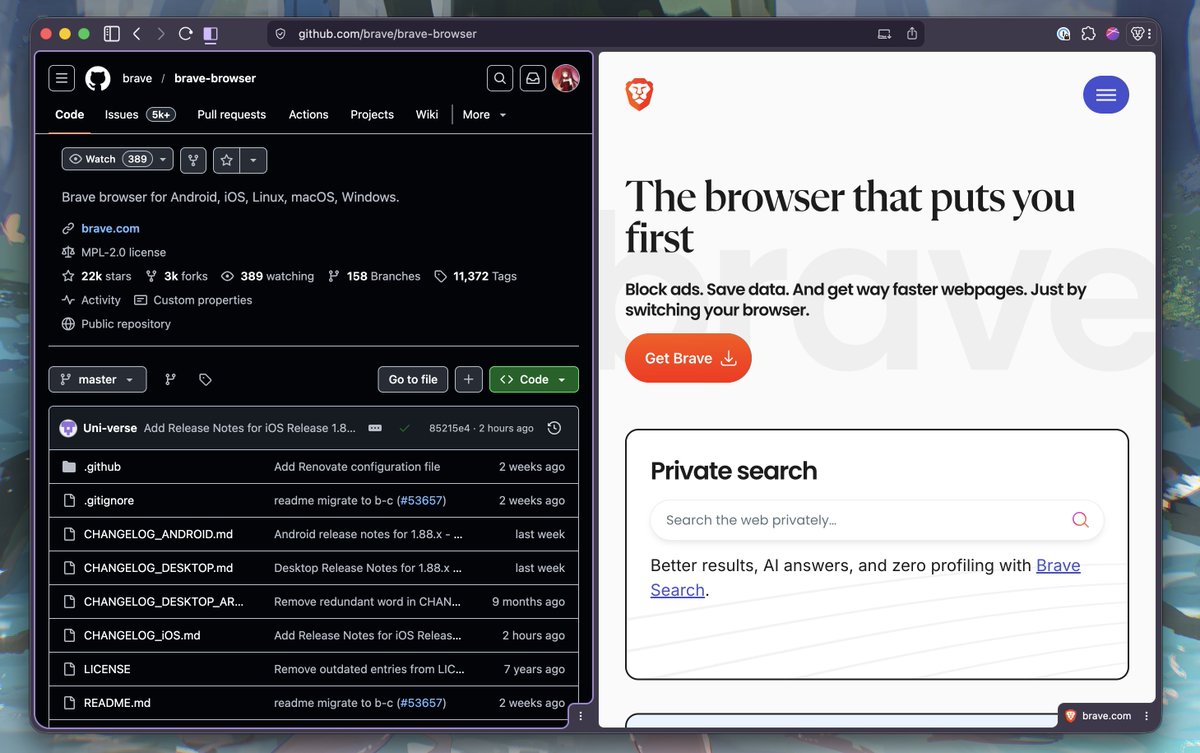Expand the master branch selector
Screen dimensions: 1200x753
98,380
